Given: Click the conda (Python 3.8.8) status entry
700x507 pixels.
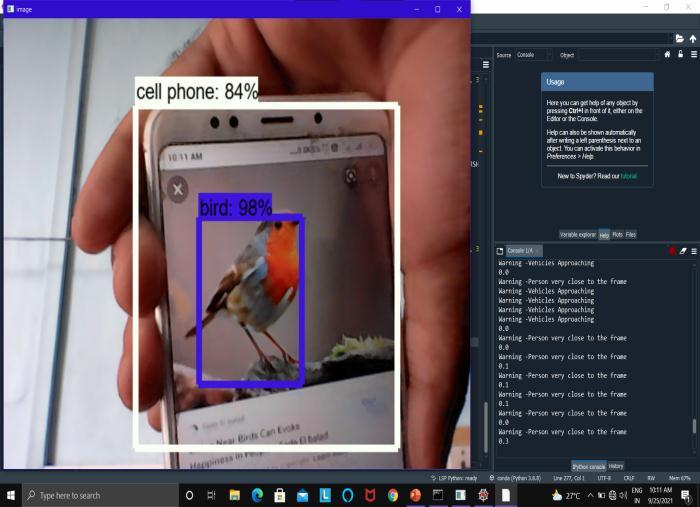Looking at the screenshot, I should coord(515,478).
